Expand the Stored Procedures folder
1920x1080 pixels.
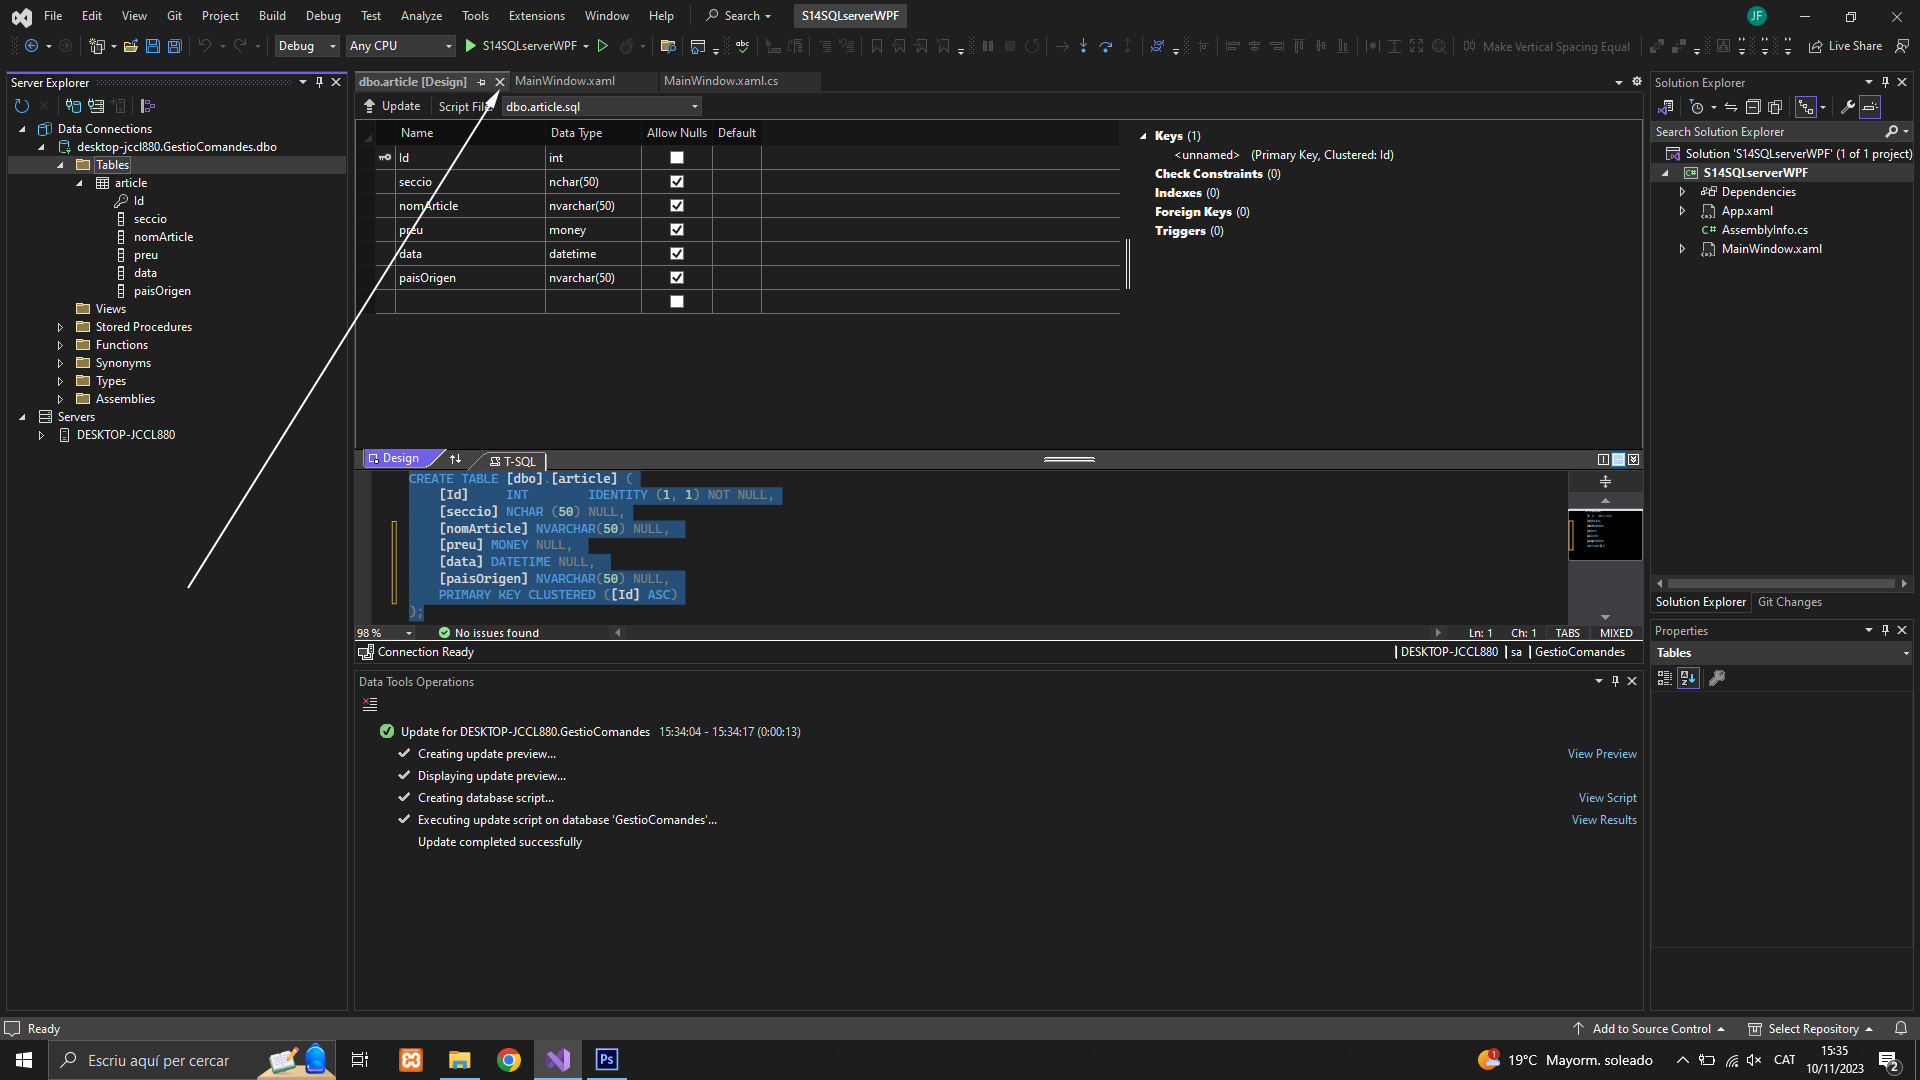tap(60, 327)
